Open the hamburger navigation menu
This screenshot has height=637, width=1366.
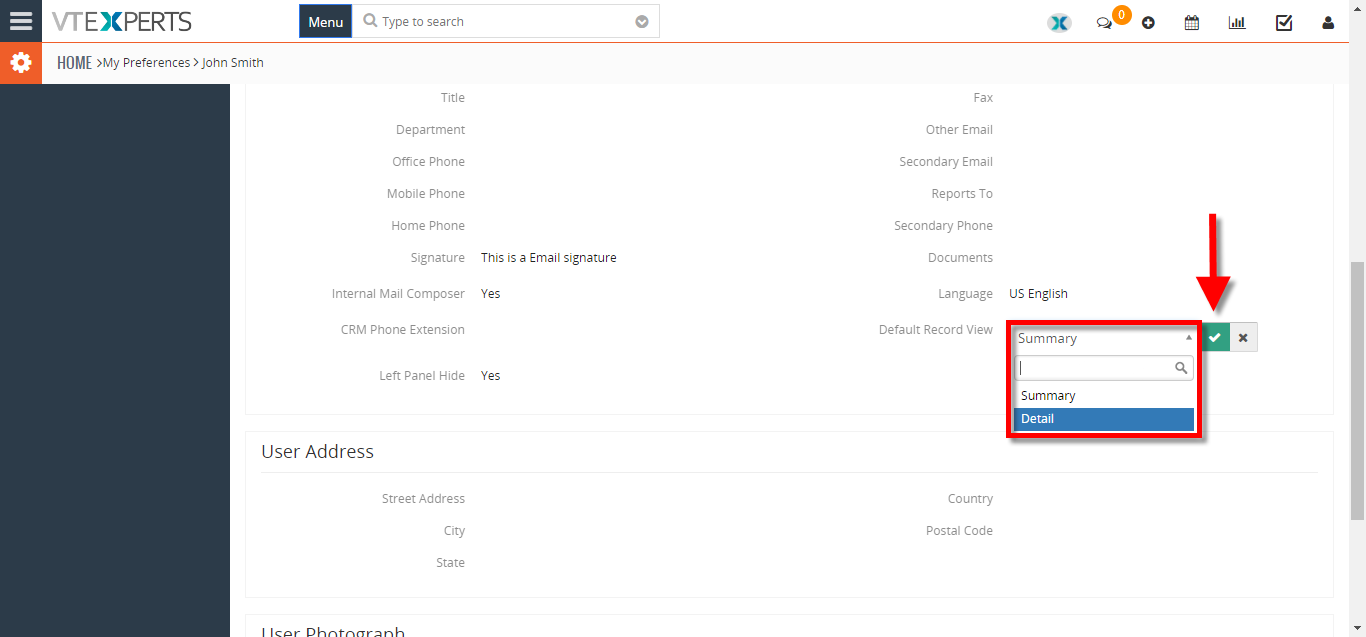point(21,21)
